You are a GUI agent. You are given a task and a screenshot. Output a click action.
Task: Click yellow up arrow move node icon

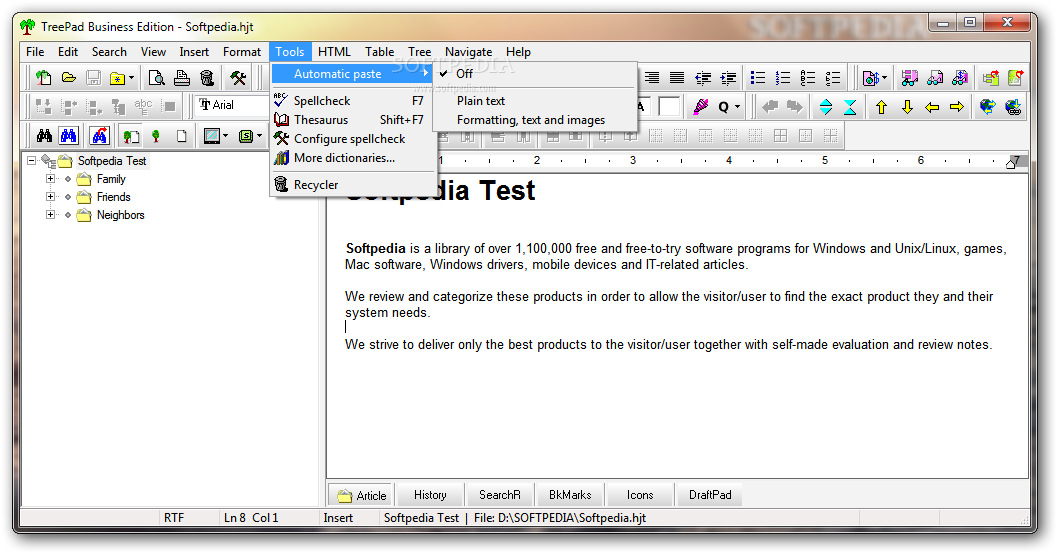881,107
